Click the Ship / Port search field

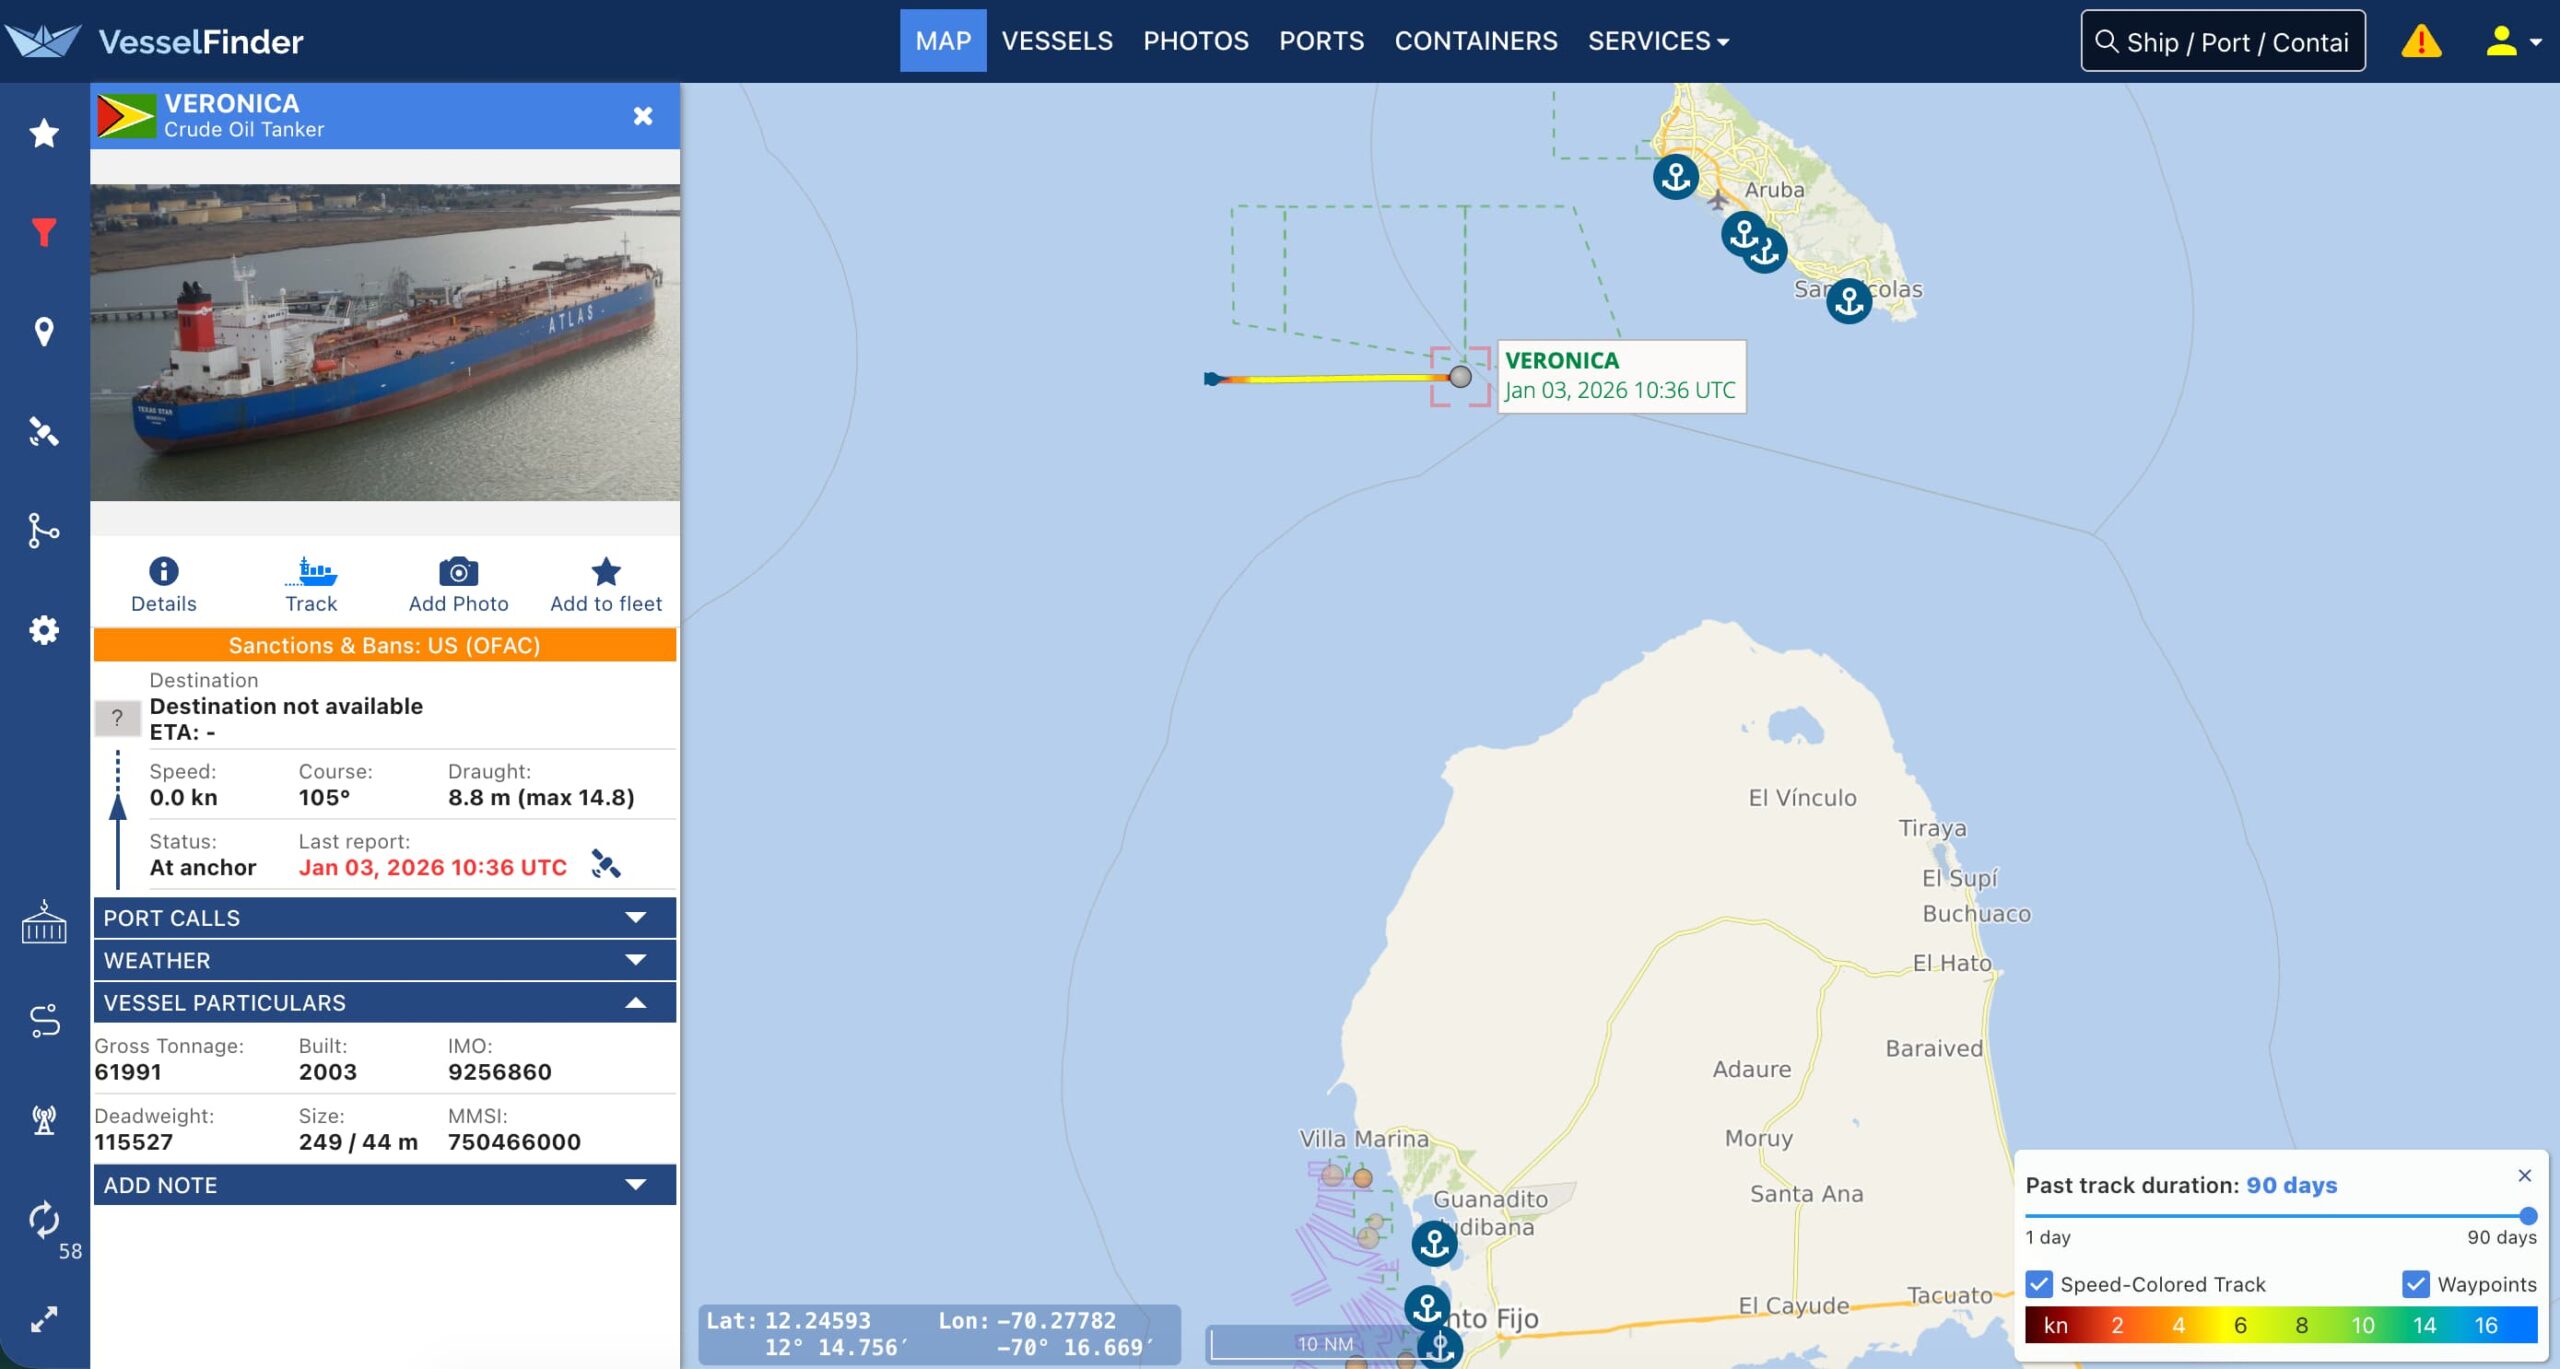[x=2223, y=41]
